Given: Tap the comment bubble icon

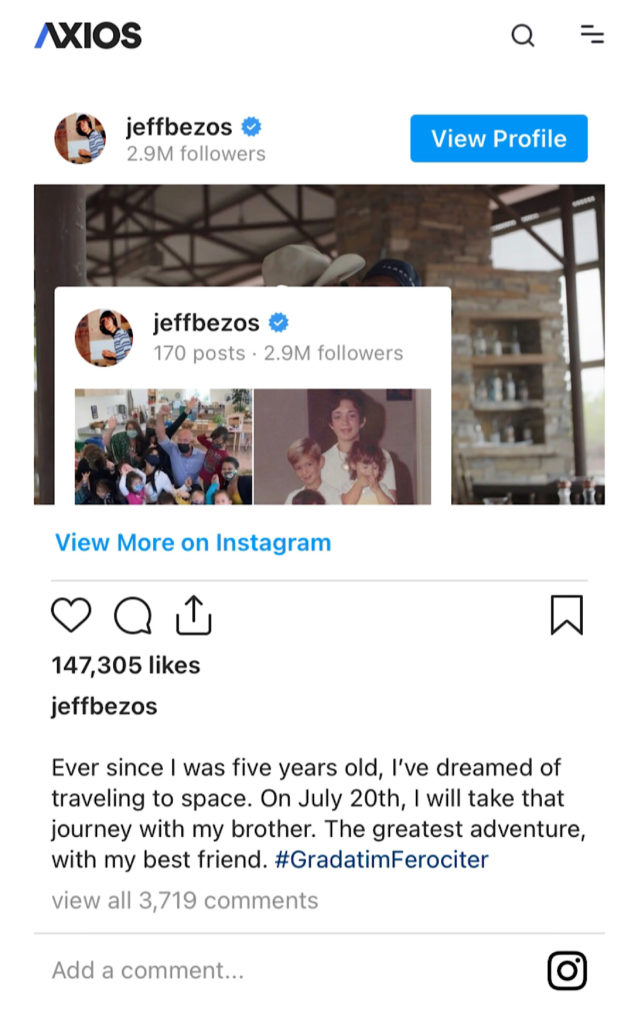Looking at the screenshot, I should pos(133,615).
